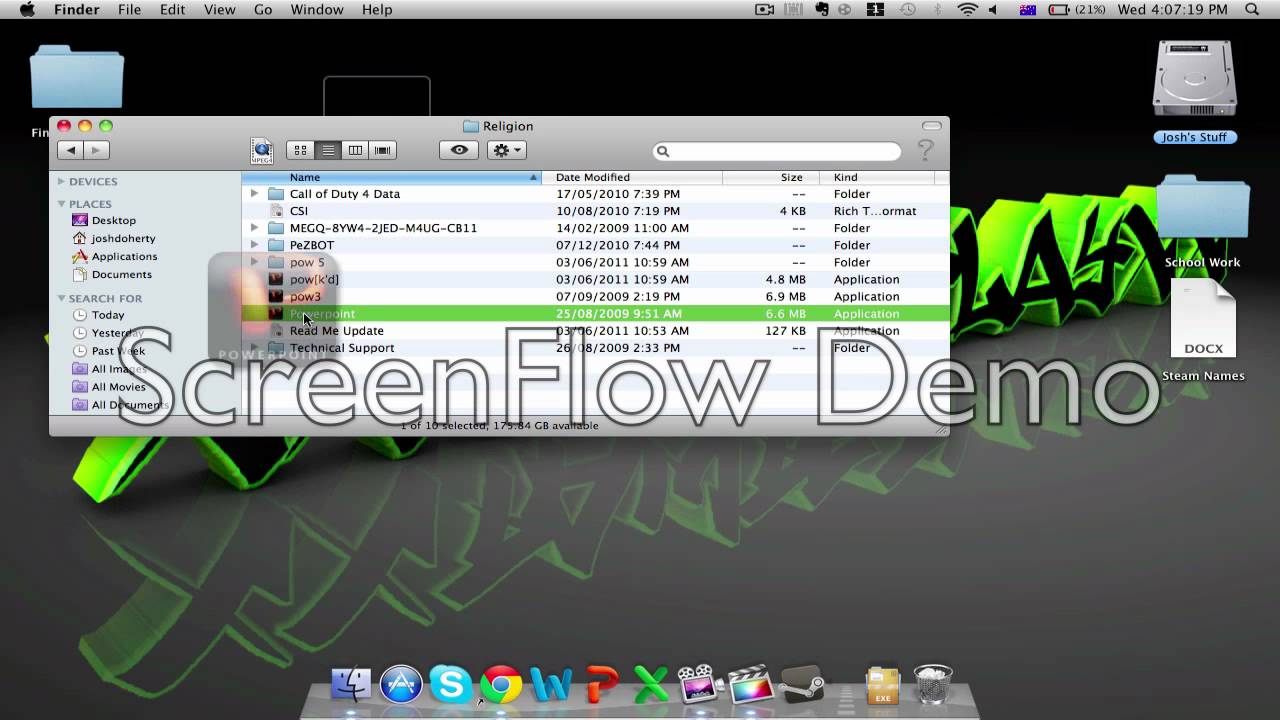
Task: Toggle Finder toolbar with the pill button
Action: [931, 126]
